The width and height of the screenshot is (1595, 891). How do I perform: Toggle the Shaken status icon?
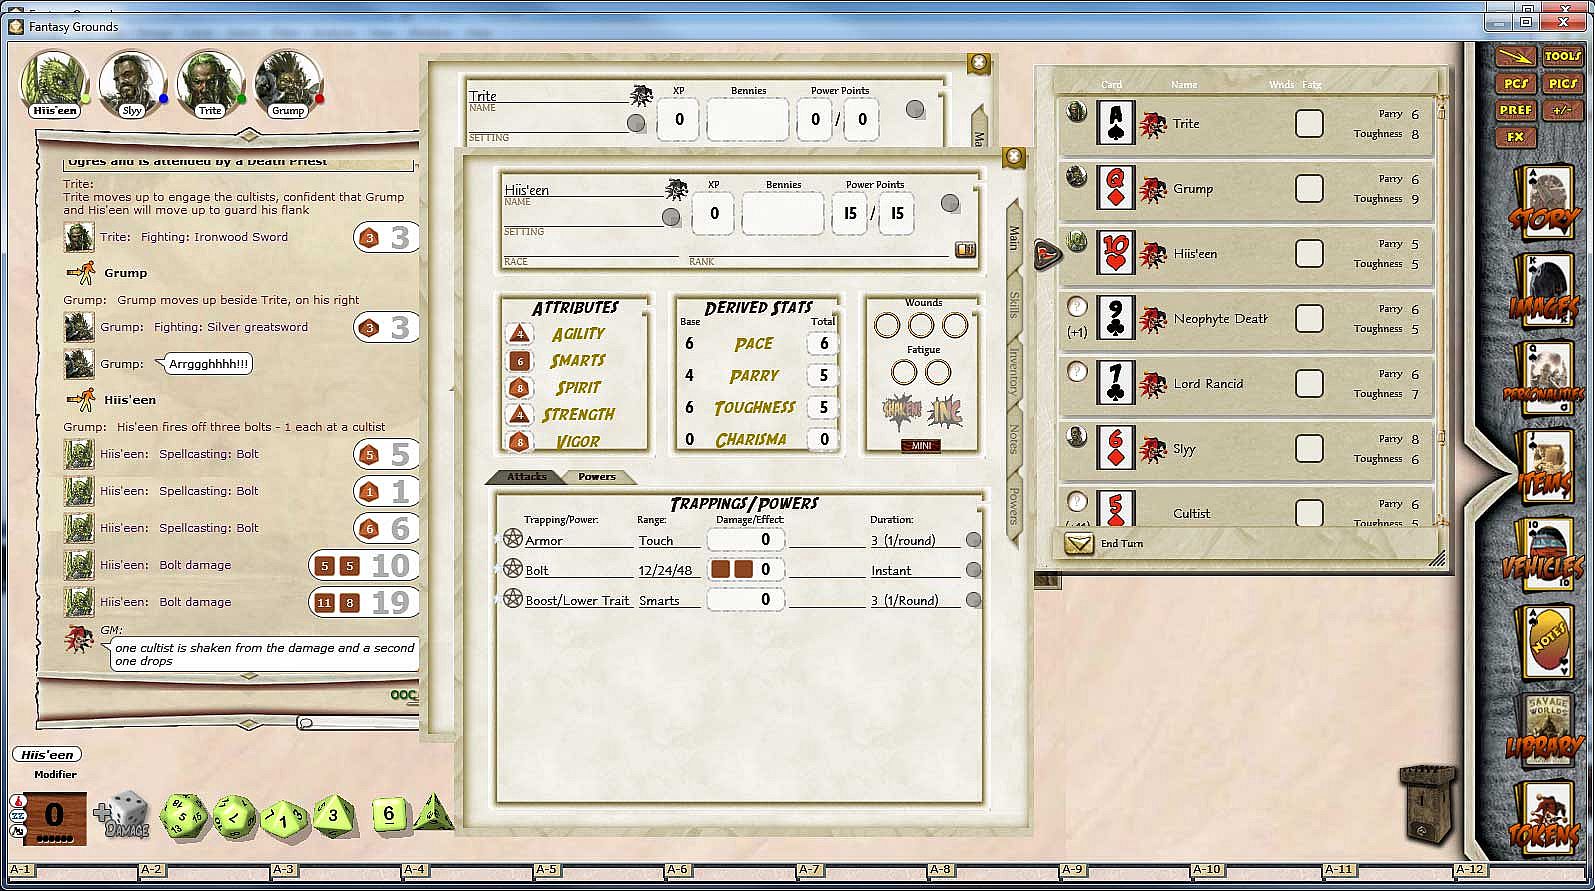point(903,411)
